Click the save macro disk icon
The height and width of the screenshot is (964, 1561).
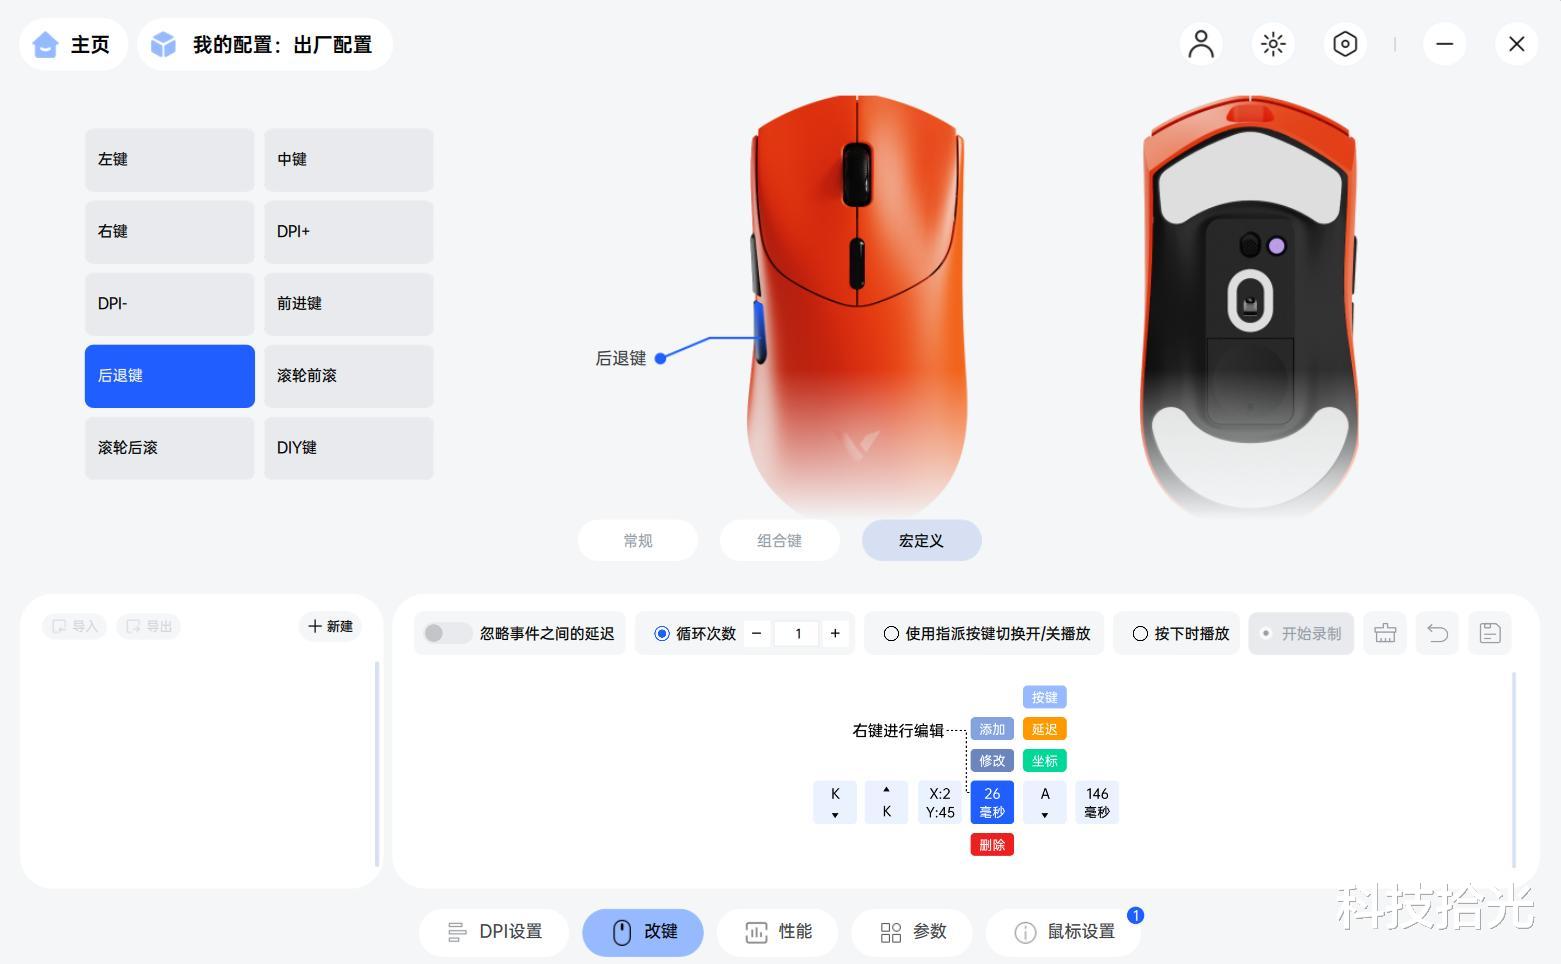pyautogui.click(x=1489, y=633)
